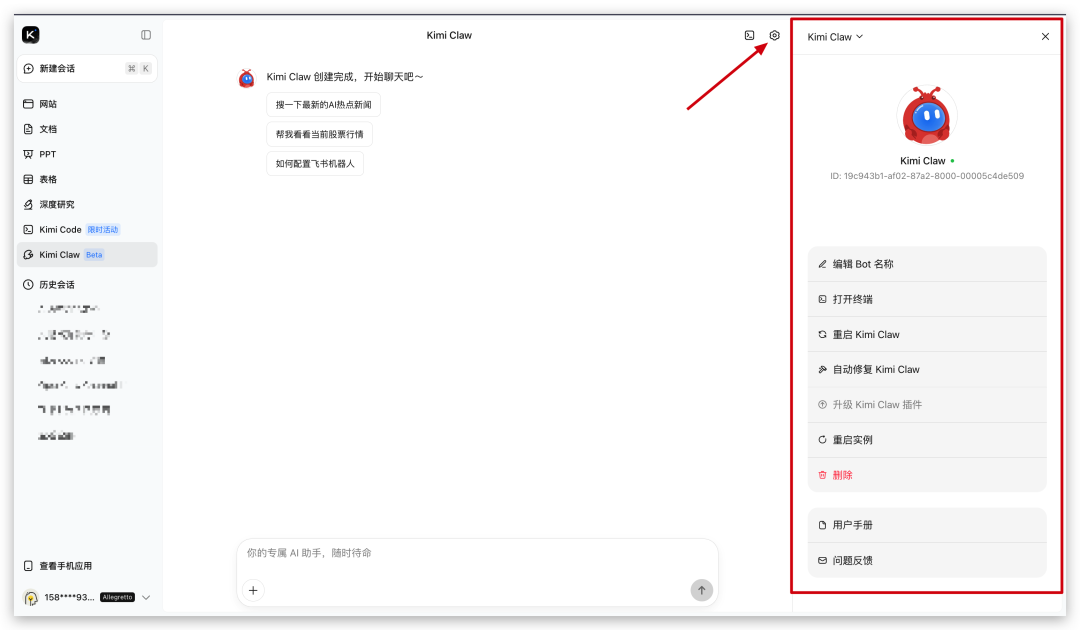
Task: Close the Kimi Claw settings panel
Action: 1045,37
